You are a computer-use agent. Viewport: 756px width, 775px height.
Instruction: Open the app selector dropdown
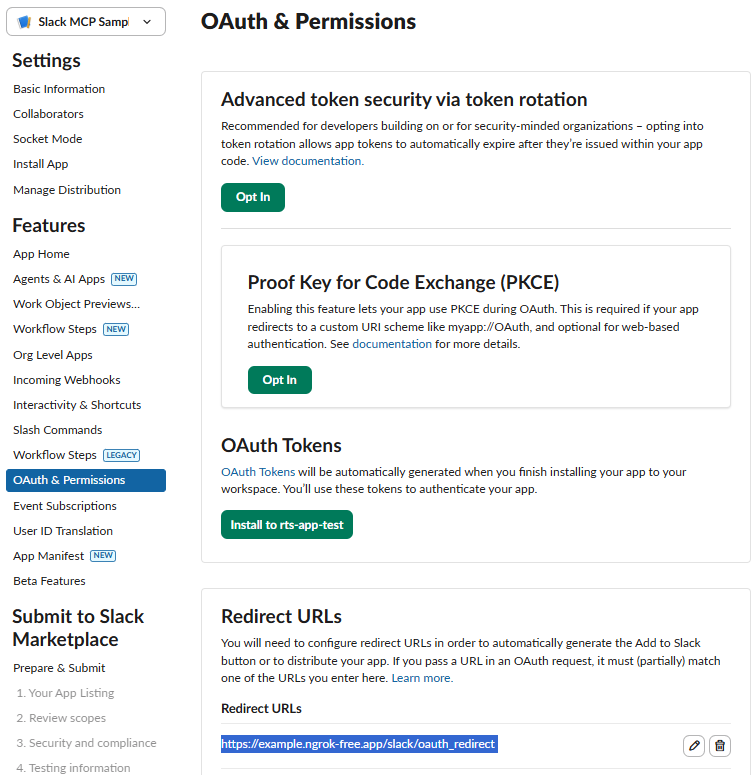148,22
